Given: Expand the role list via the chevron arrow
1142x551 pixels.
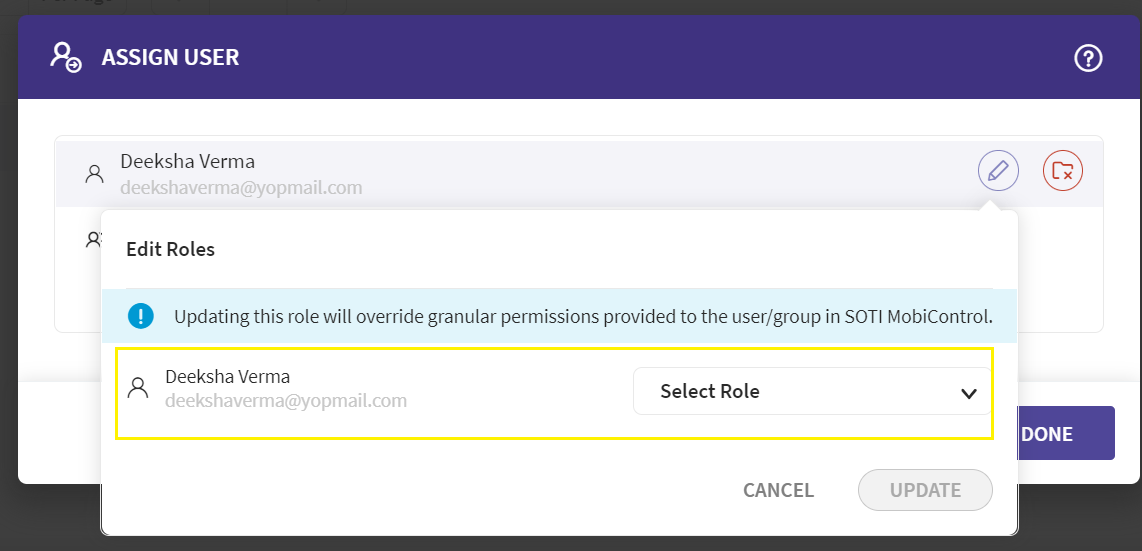Looking at the screenshot, I should (968, 393).
